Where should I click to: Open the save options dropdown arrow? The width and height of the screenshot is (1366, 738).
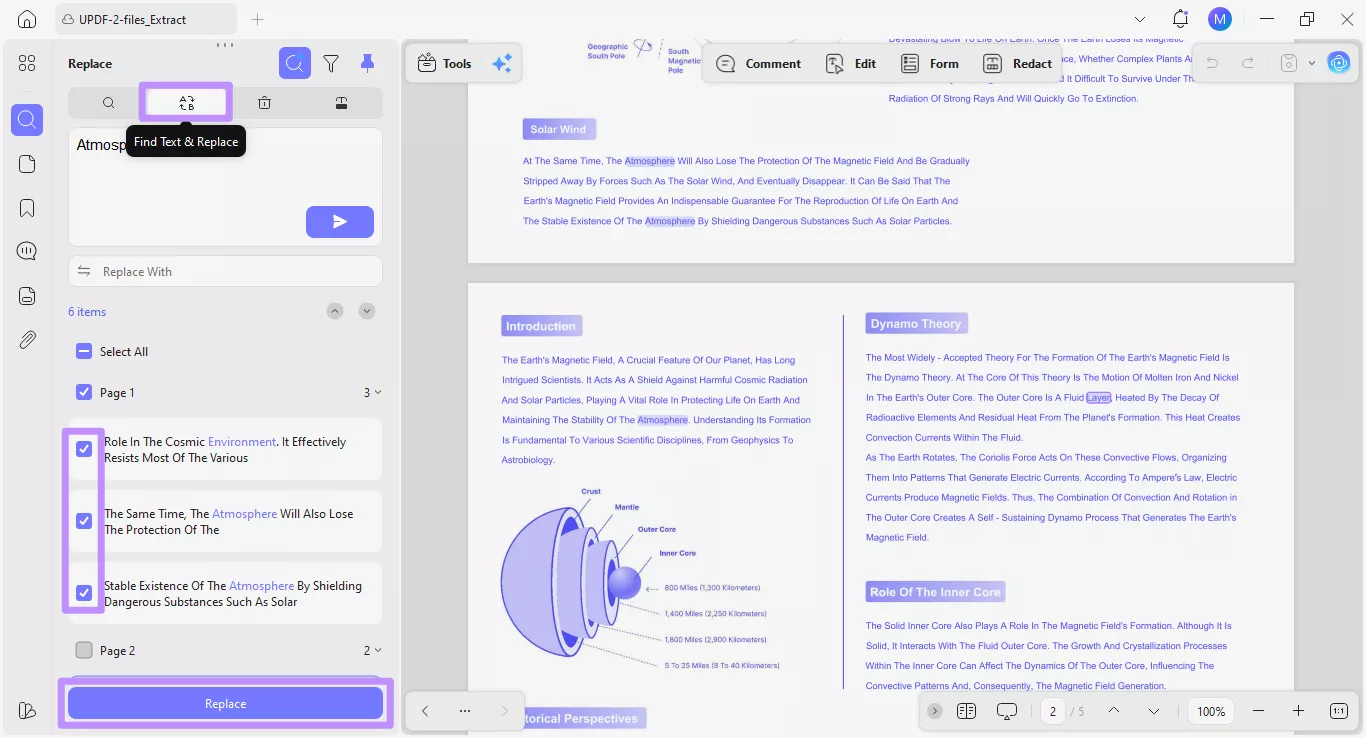(1312, 63)
